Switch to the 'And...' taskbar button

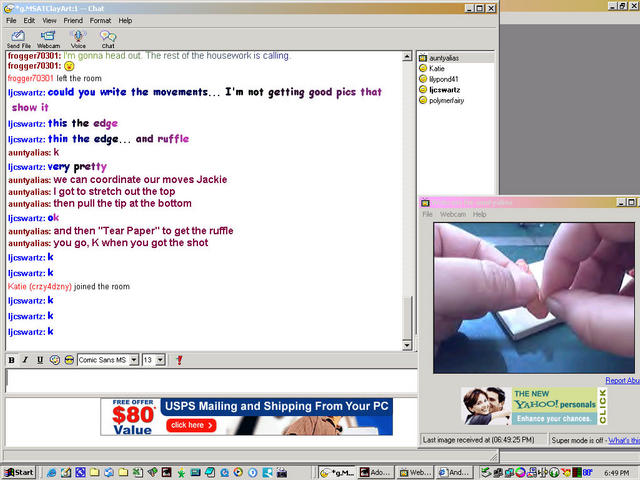(454, 473)
